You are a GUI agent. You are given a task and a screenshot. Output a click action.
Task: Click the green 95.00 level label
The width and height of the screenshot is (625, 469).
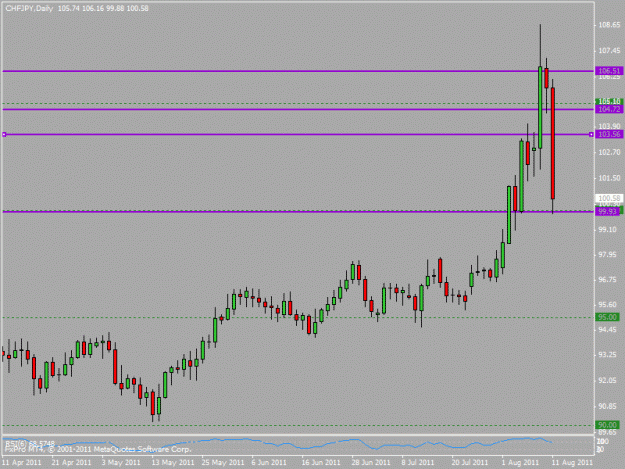pos(608,317)
